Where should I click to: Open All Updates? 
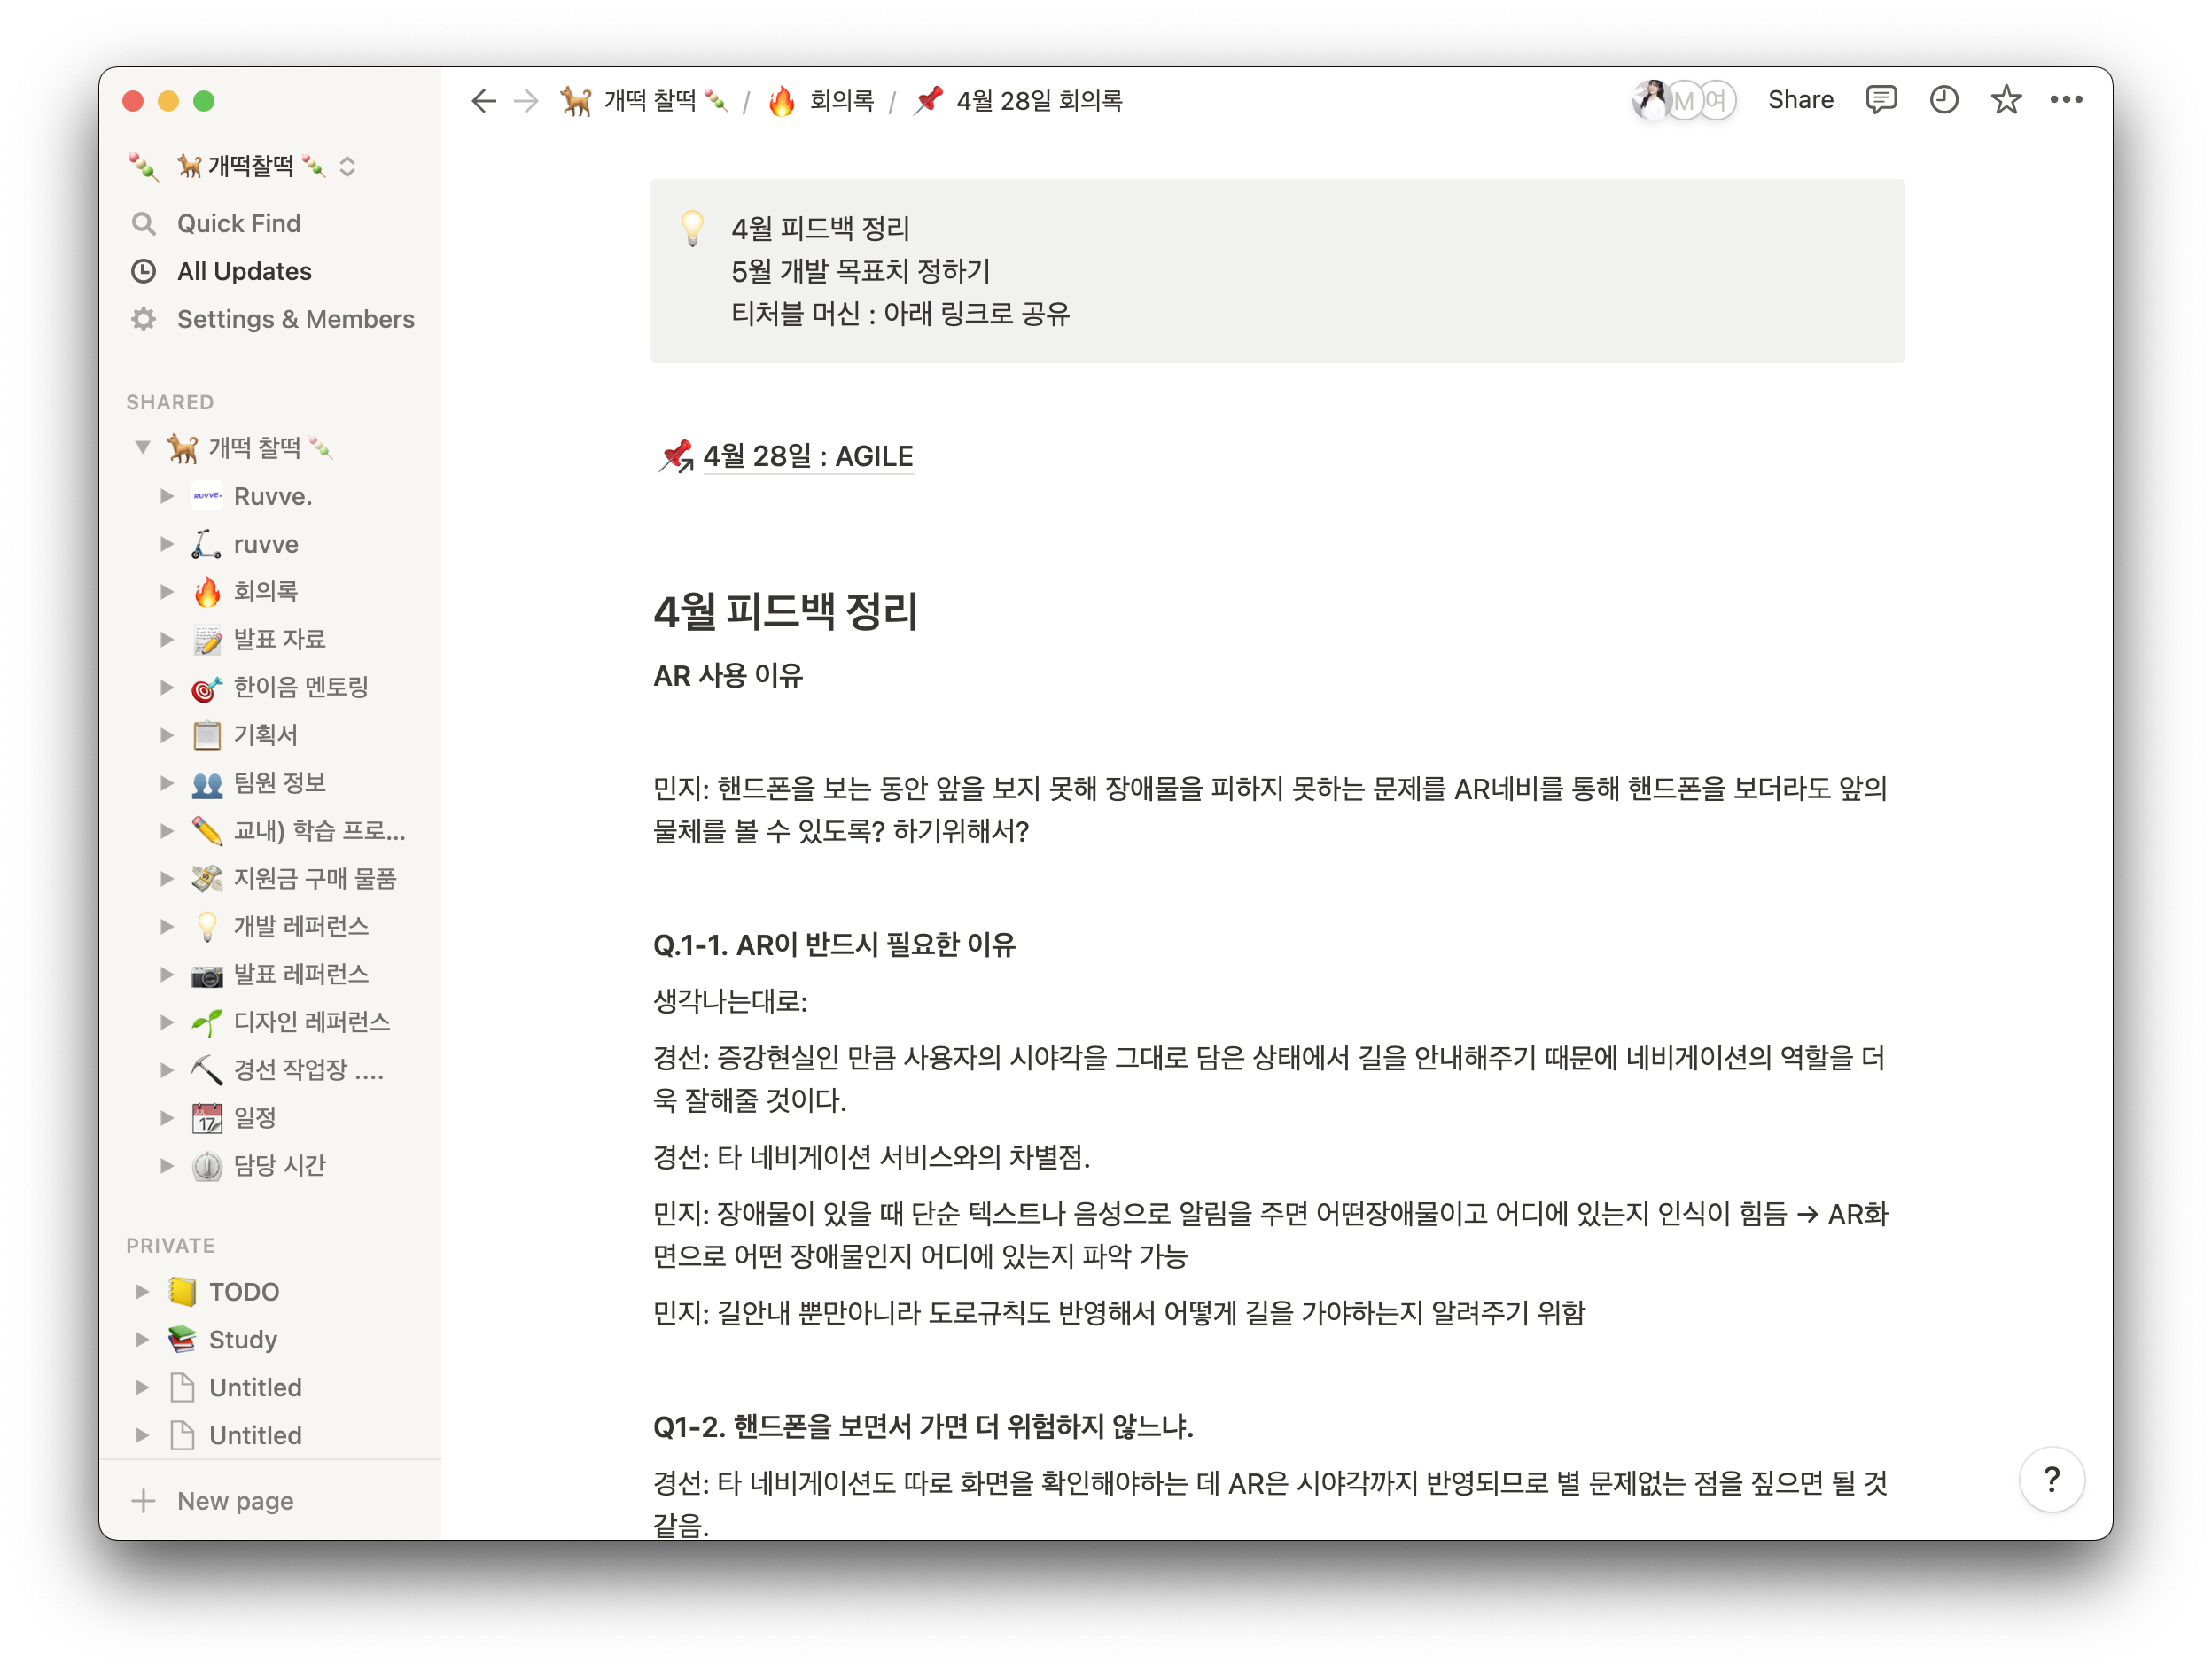[x=244, y=271]
